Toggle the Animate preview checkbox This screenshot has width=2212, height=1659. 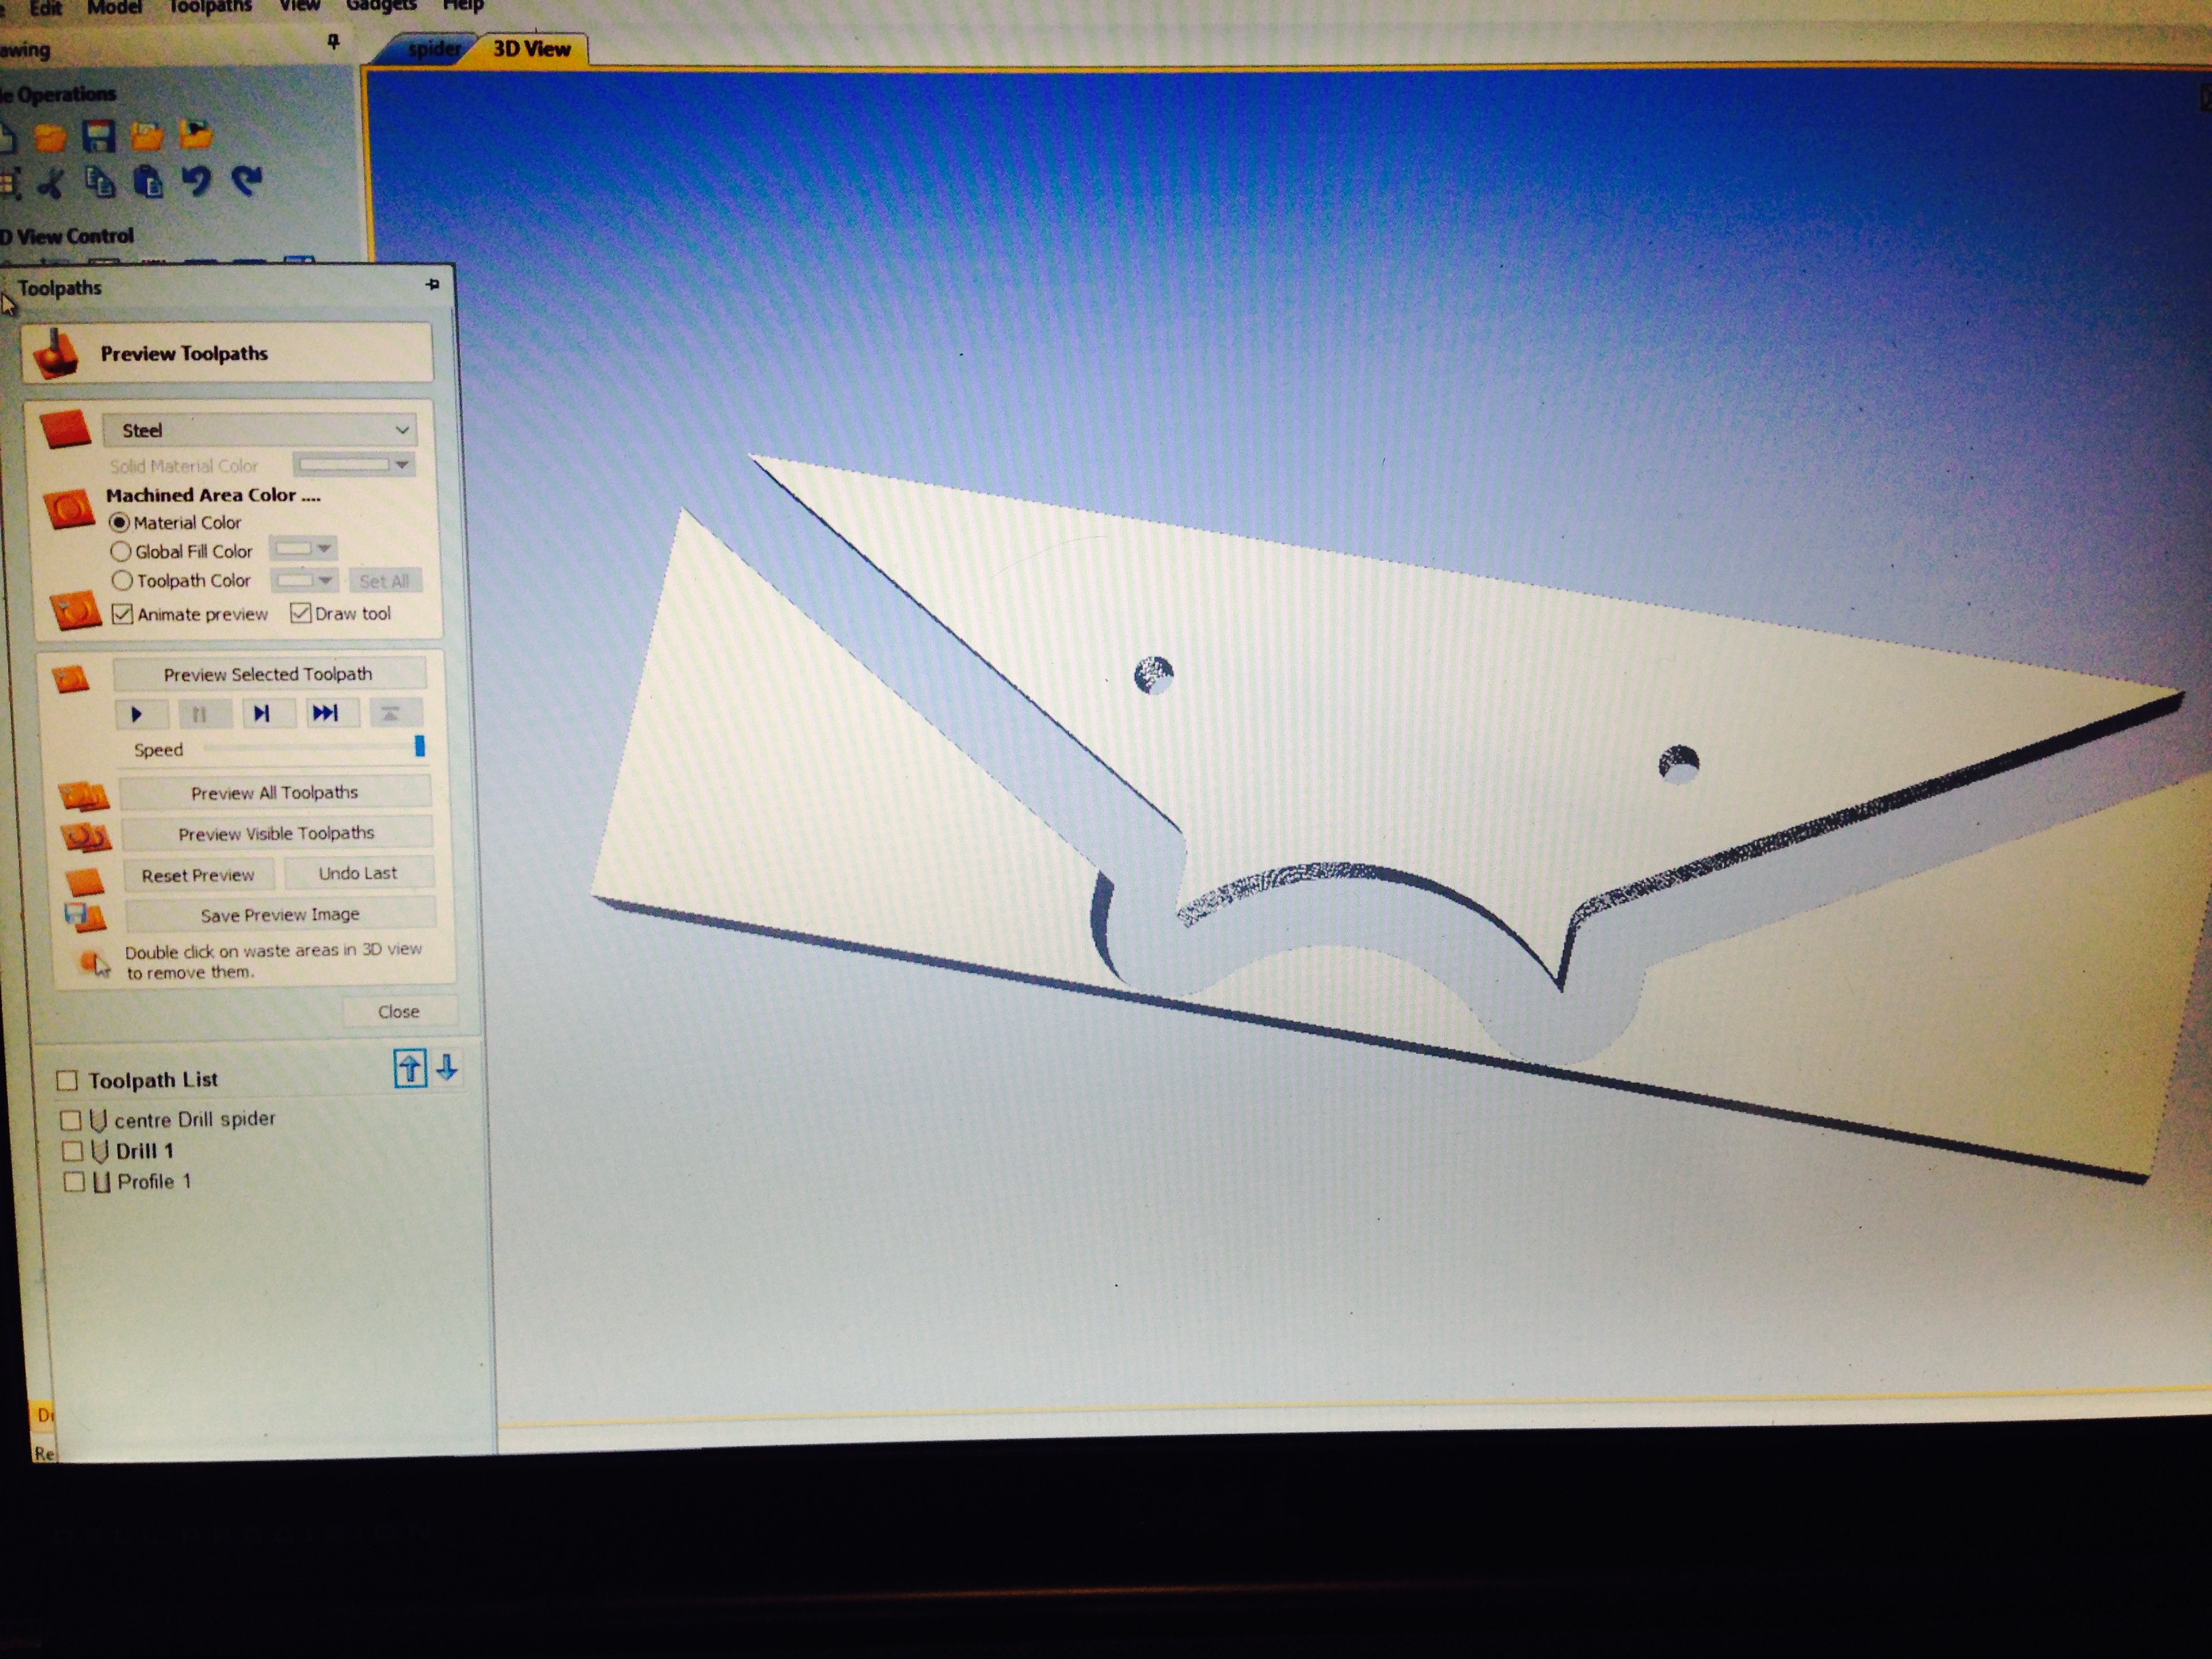pyautogui.click(x=123, y=614)
